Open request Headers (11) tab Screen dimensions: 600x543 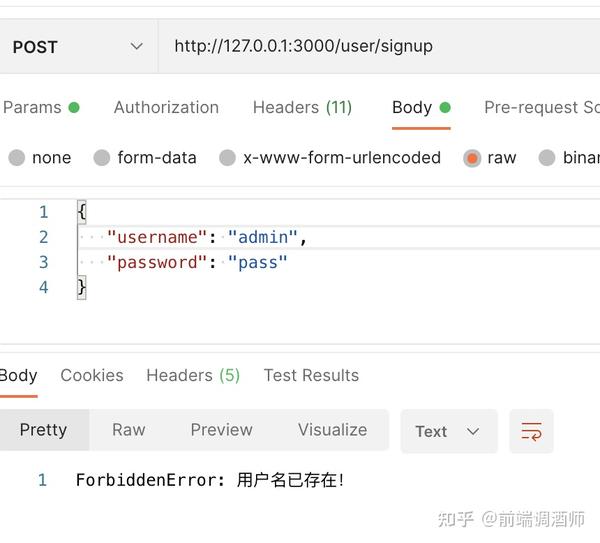point(302,108)
